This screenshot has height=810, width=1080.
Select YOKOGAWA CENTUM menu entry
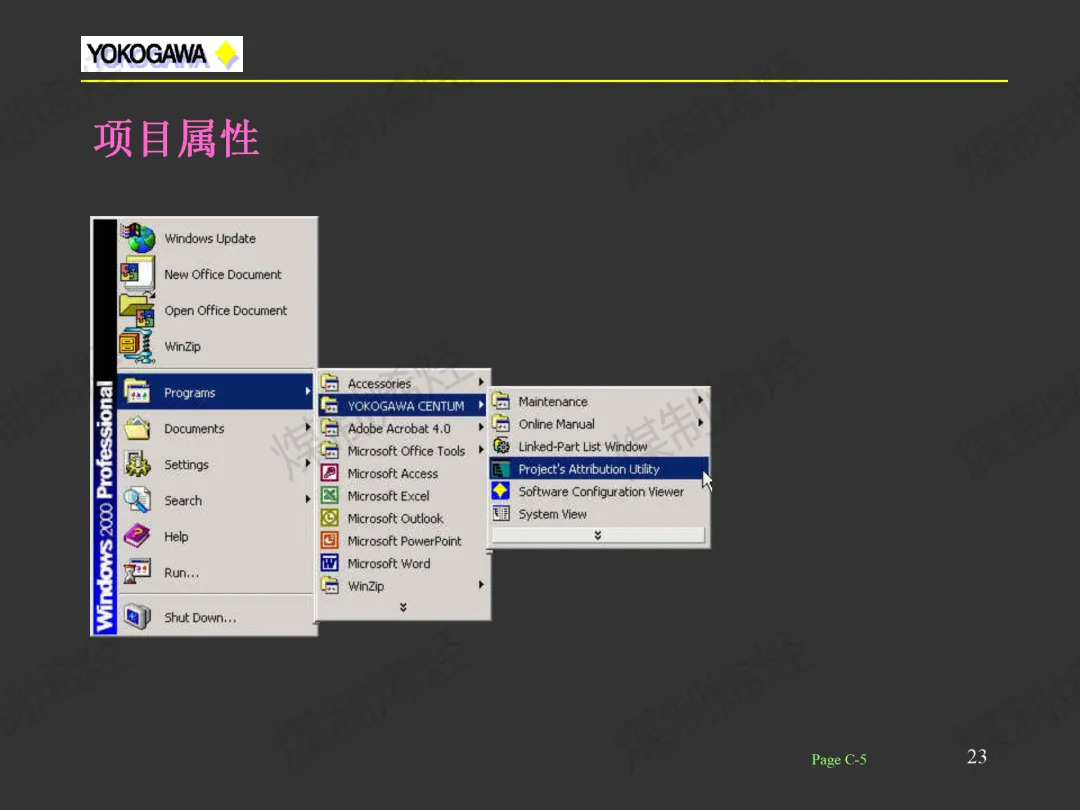pyautogui.click(x=404, y=405)
